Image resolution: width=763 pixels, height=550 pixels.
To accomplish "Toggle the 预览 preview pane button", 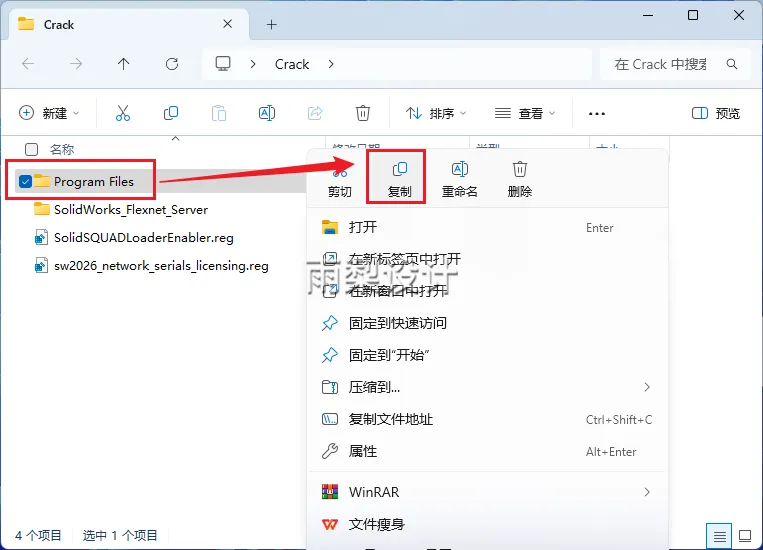I will click(716, 113).
